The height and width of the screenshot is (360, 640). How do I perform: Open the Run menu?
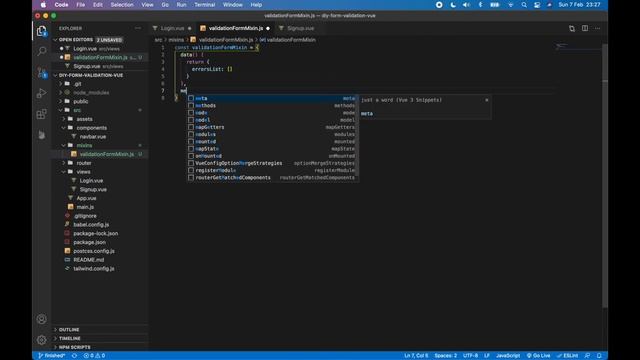(x=181, y=5)
